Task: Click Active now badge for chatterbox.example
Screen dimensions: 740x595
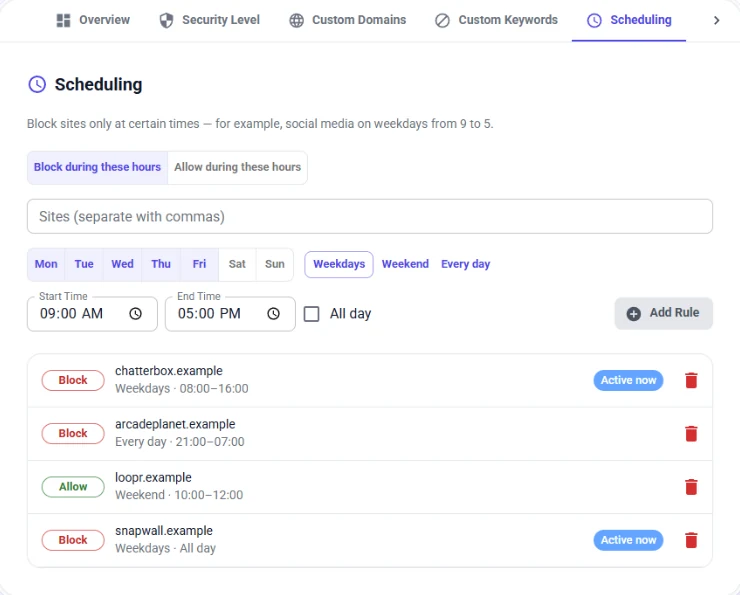Action: click(x=628, y=380)
